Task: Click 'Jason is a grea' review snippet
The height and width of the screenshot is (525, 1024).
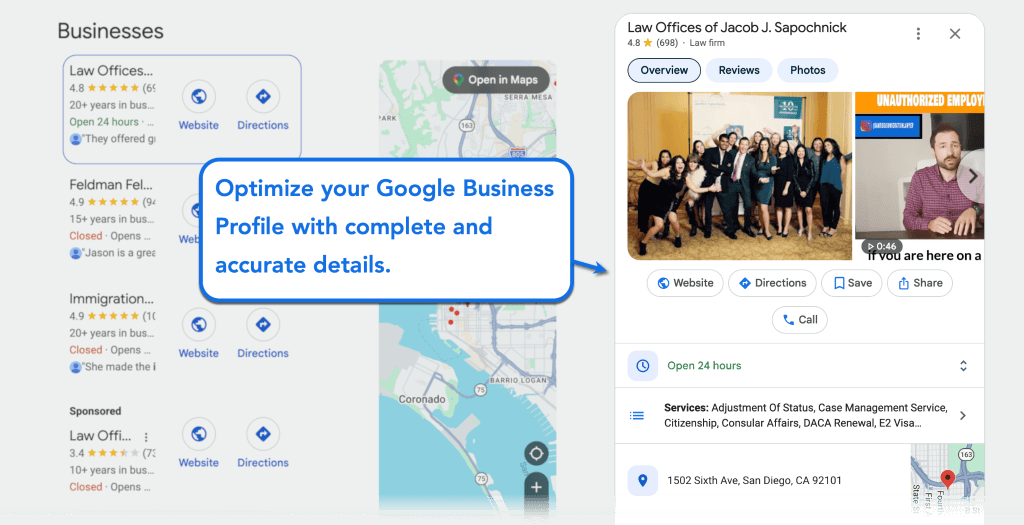Action: pos(113,253)
